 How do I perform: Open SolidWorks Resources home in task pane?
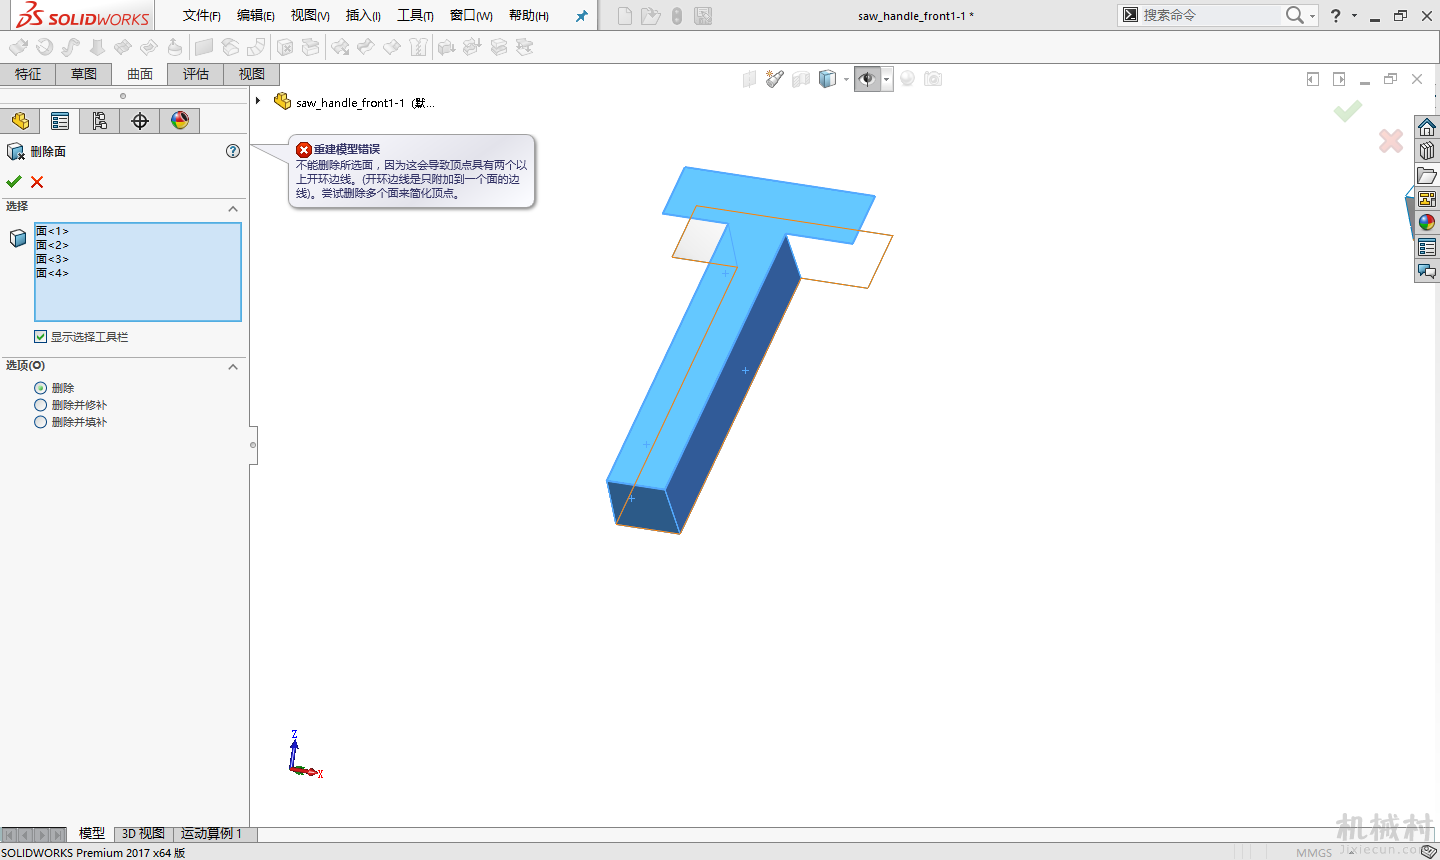pyautogui.click(x=1427, y=127)
